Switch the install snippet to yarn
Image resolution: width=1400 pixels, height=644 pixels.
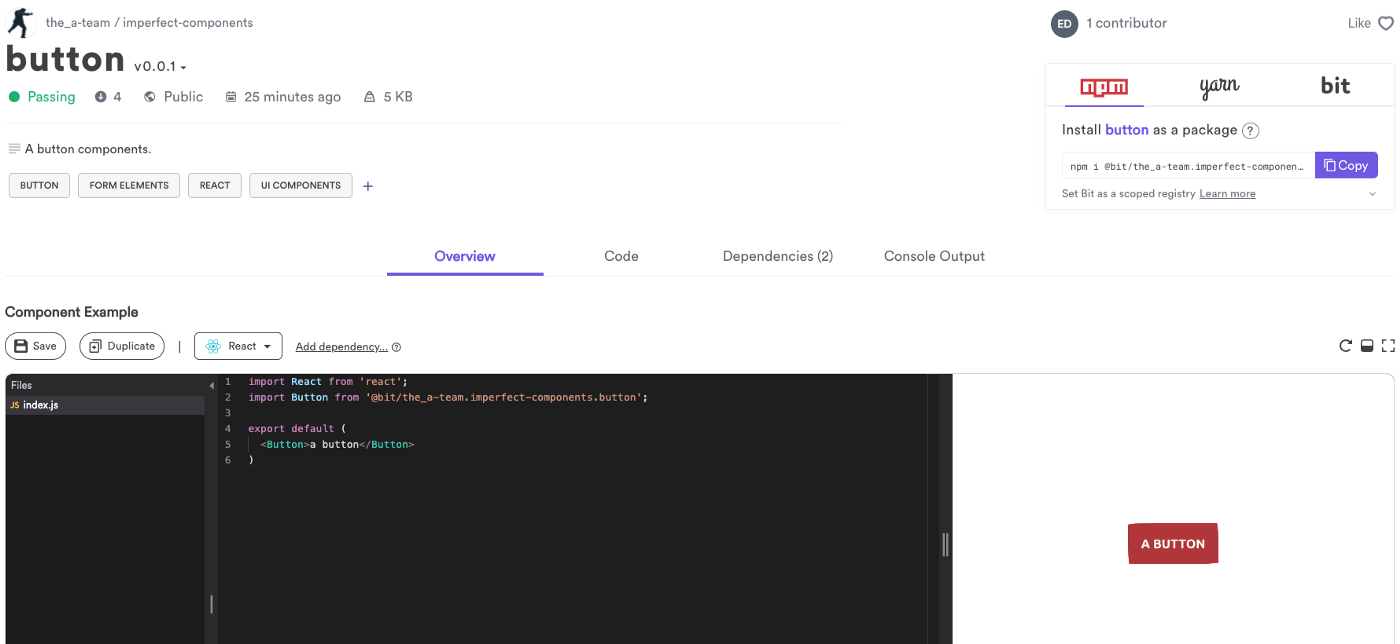pos(1220,87)
